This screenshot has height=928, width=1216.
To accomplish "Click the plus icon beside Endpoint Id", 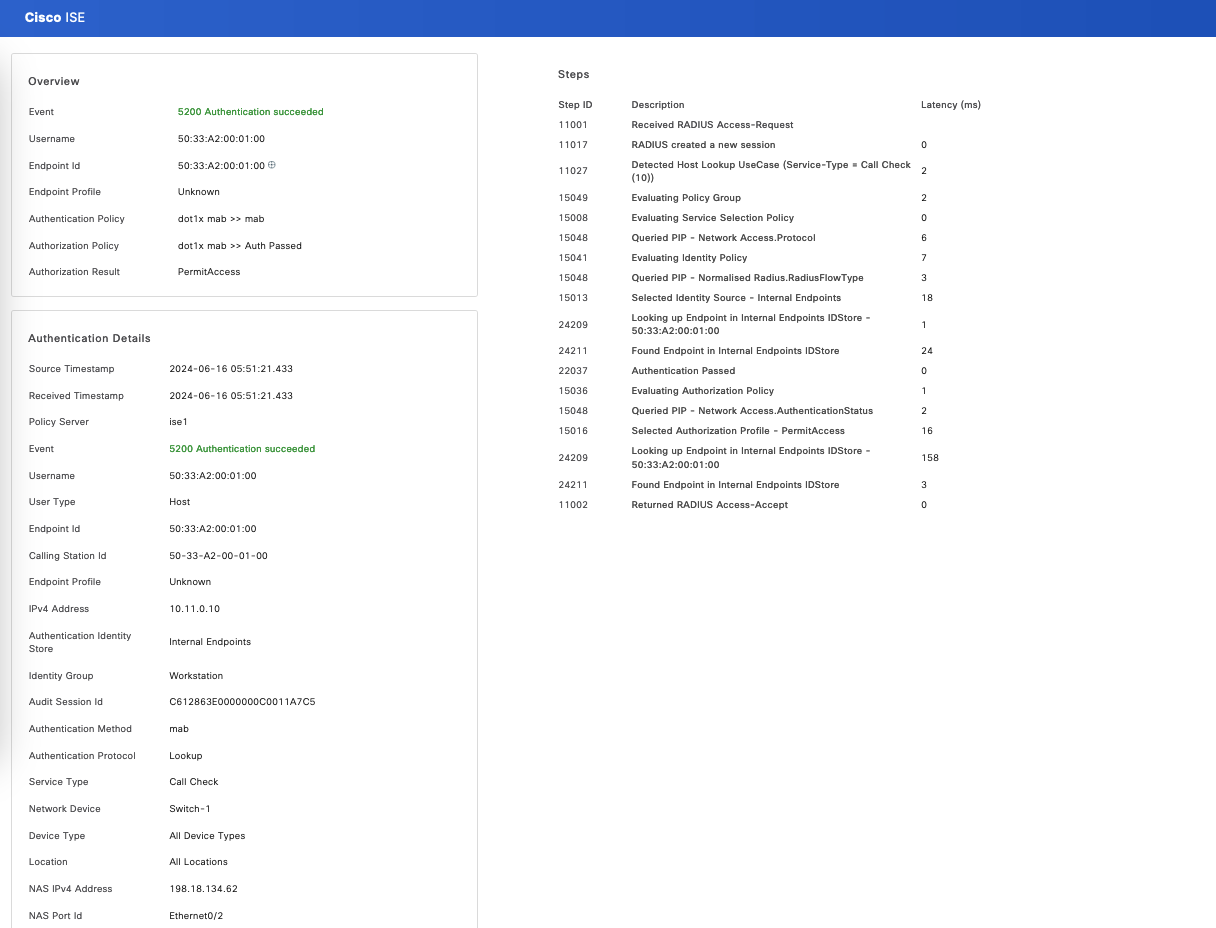I will [271, 165].
